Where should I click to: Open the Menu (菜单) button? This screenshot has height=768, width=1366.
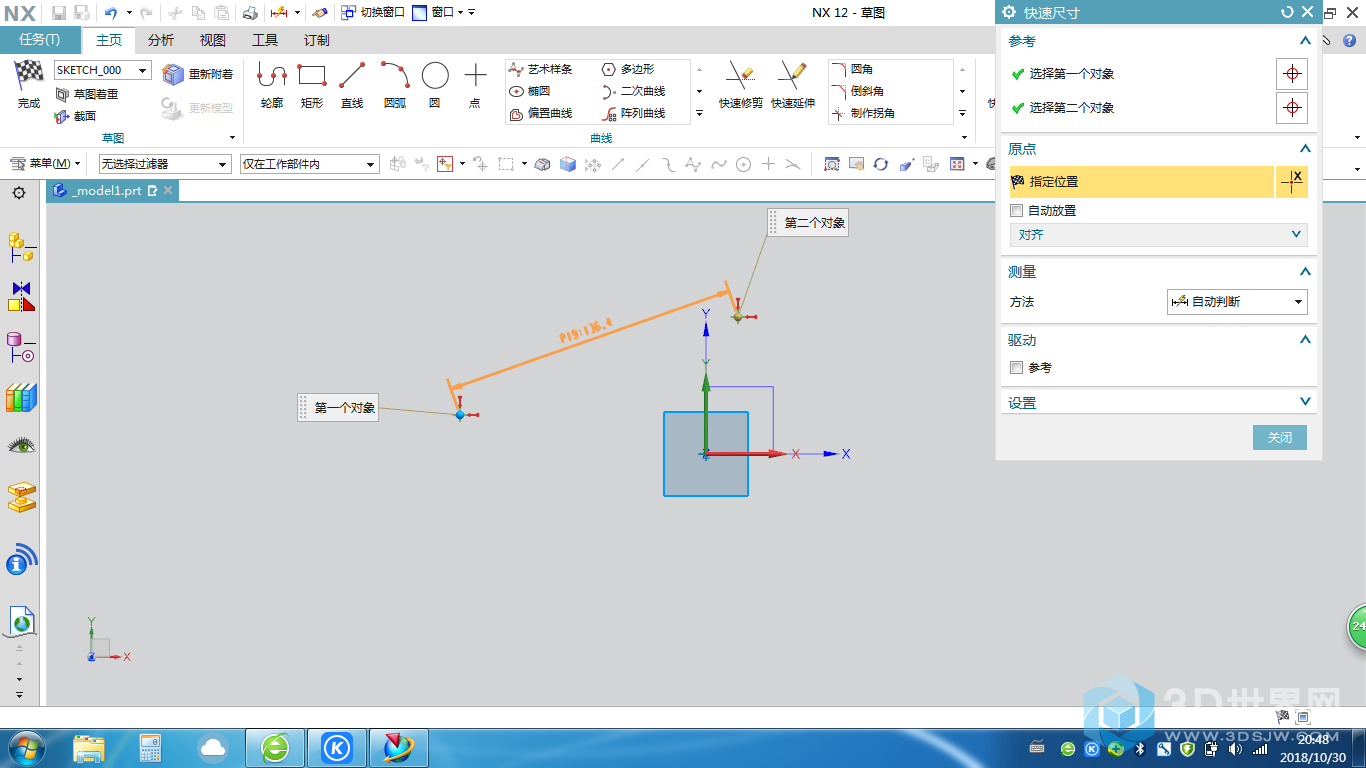pyautogui.click(x=45, y=164)
